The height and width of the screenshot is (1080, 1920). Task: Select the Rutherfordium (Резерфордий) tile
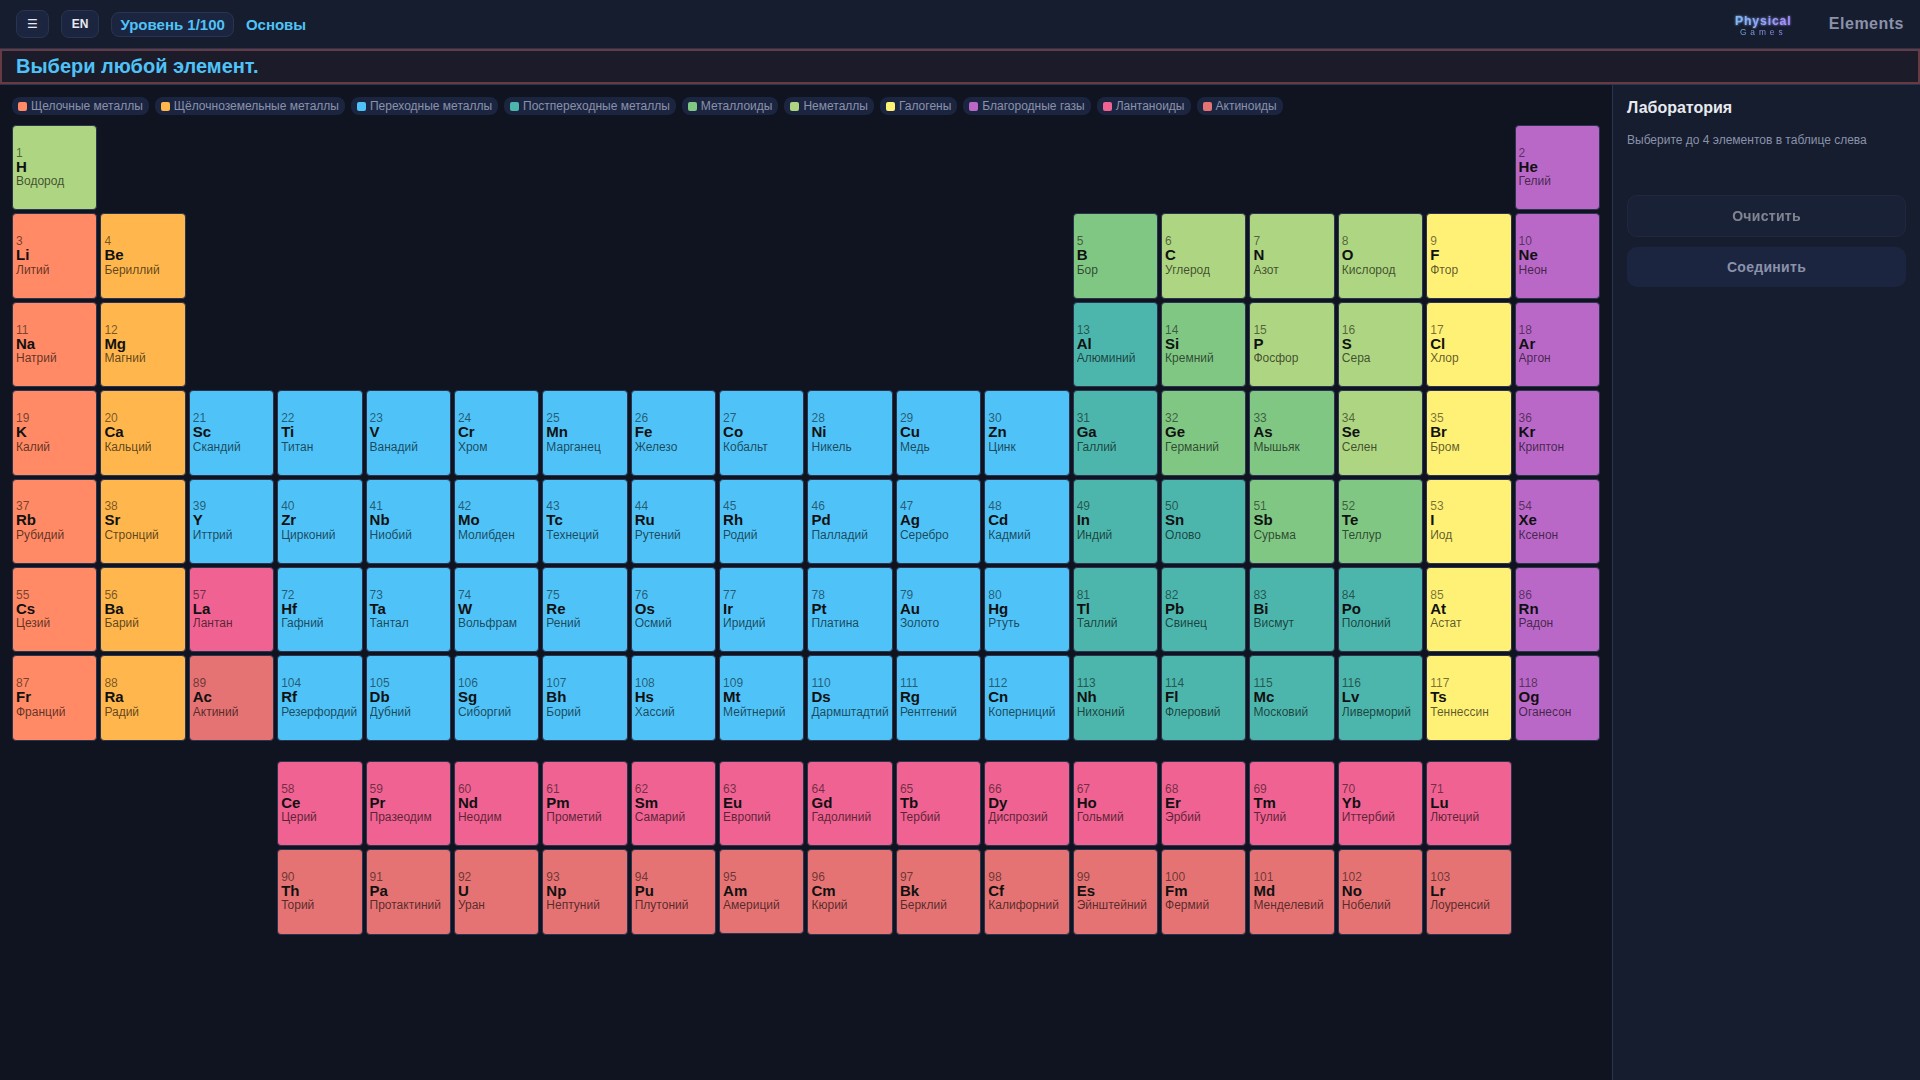point(320,698)
